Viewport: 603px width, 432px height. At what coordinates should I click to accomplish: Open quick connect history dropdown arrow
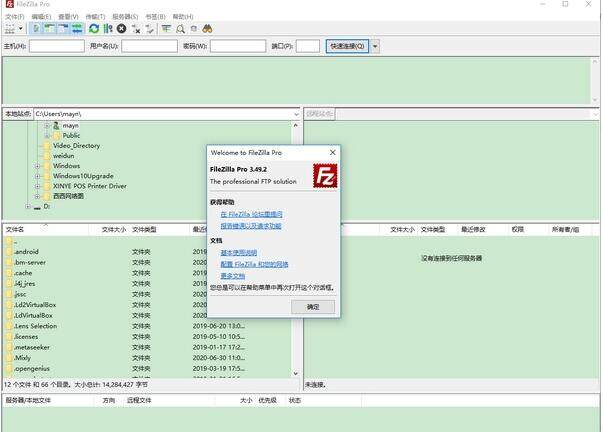click(x=375, y=47)
